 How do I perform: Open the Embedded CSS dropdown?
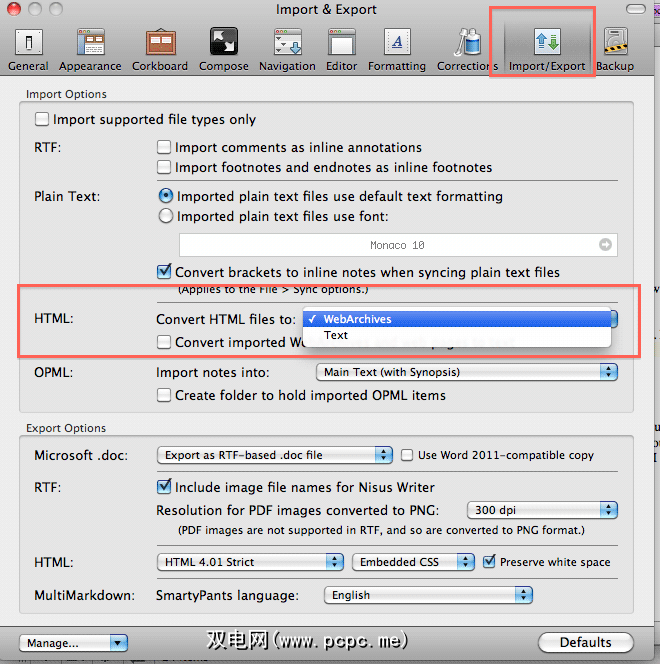click(413, 562)
